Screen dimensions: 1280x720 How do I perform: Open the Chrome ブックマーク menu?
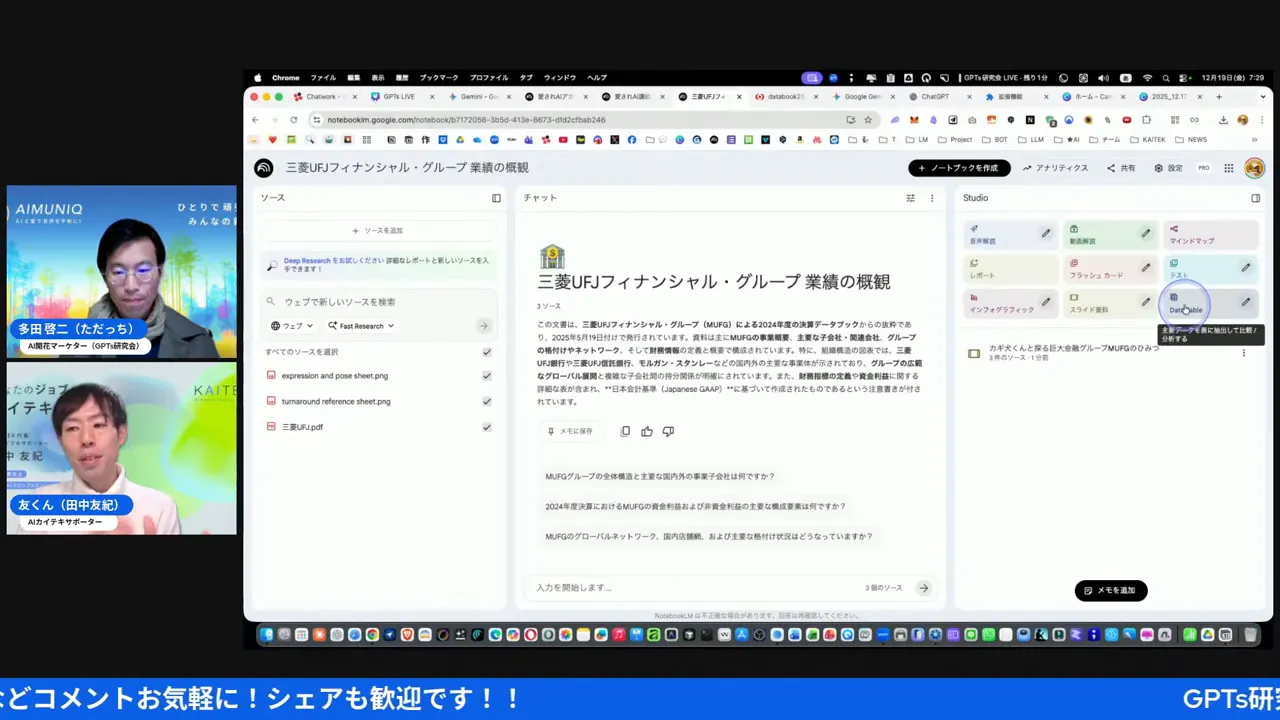(438, 77)
